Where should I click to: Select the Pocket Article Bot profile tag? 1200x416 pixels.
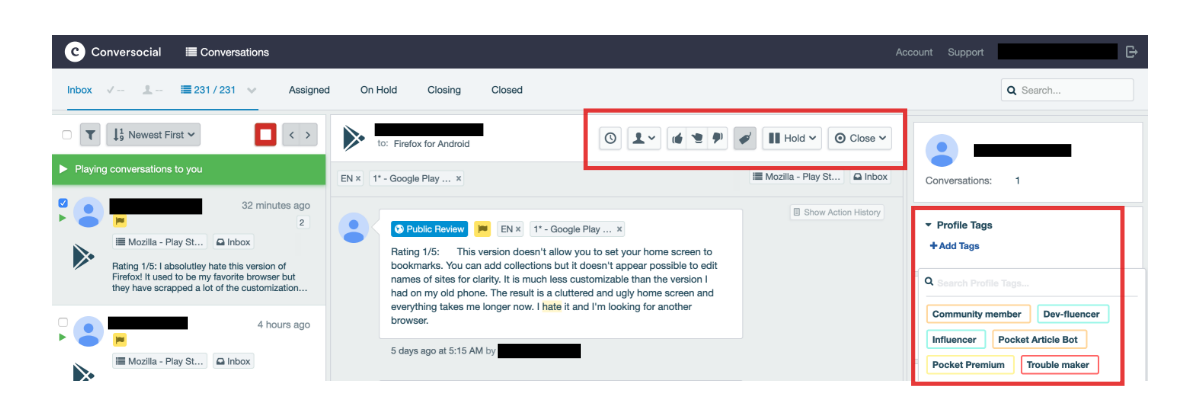coord(1040,340)
